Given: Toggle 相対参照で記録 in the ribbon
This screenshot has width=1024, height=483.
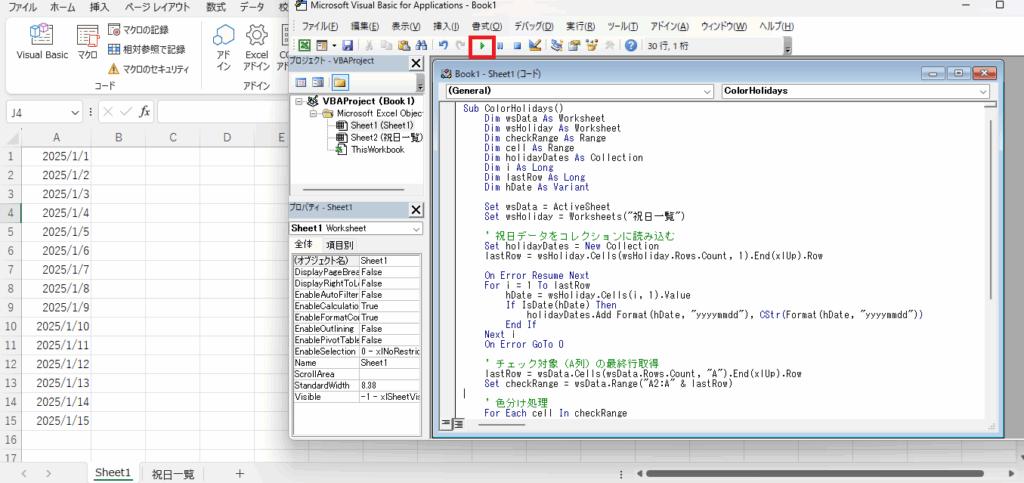Looking at the screenshot, I should (x=146, y=49).
